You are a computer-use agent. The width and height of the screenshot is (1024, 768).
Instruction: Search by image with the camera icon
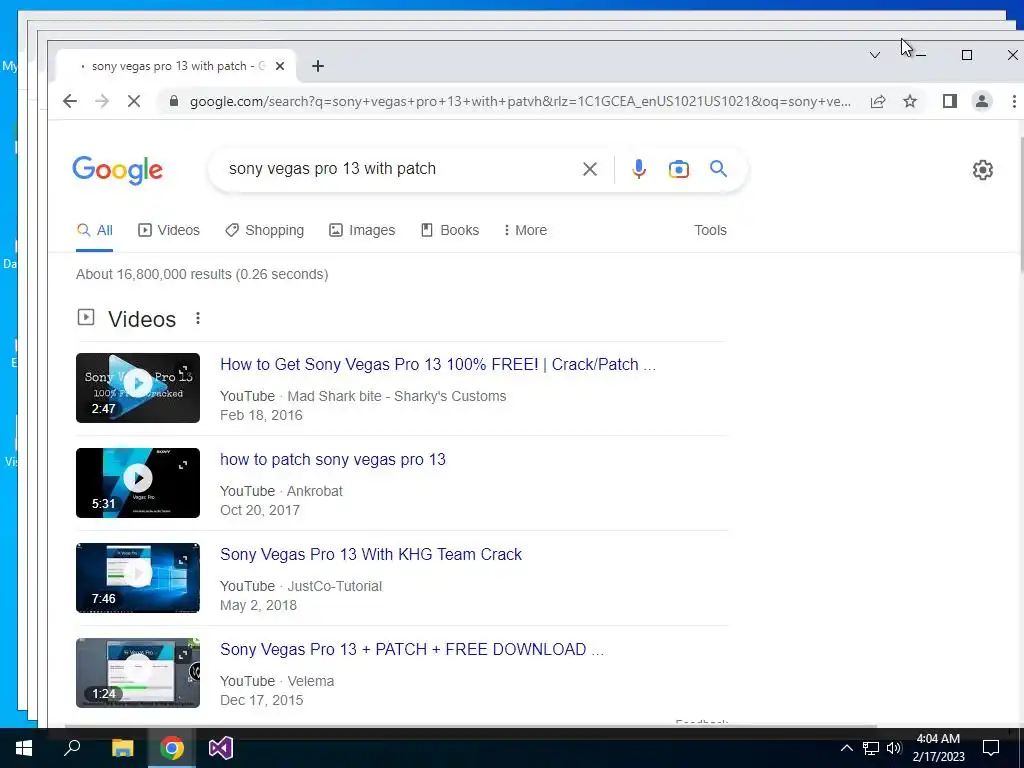pos(679,169)
